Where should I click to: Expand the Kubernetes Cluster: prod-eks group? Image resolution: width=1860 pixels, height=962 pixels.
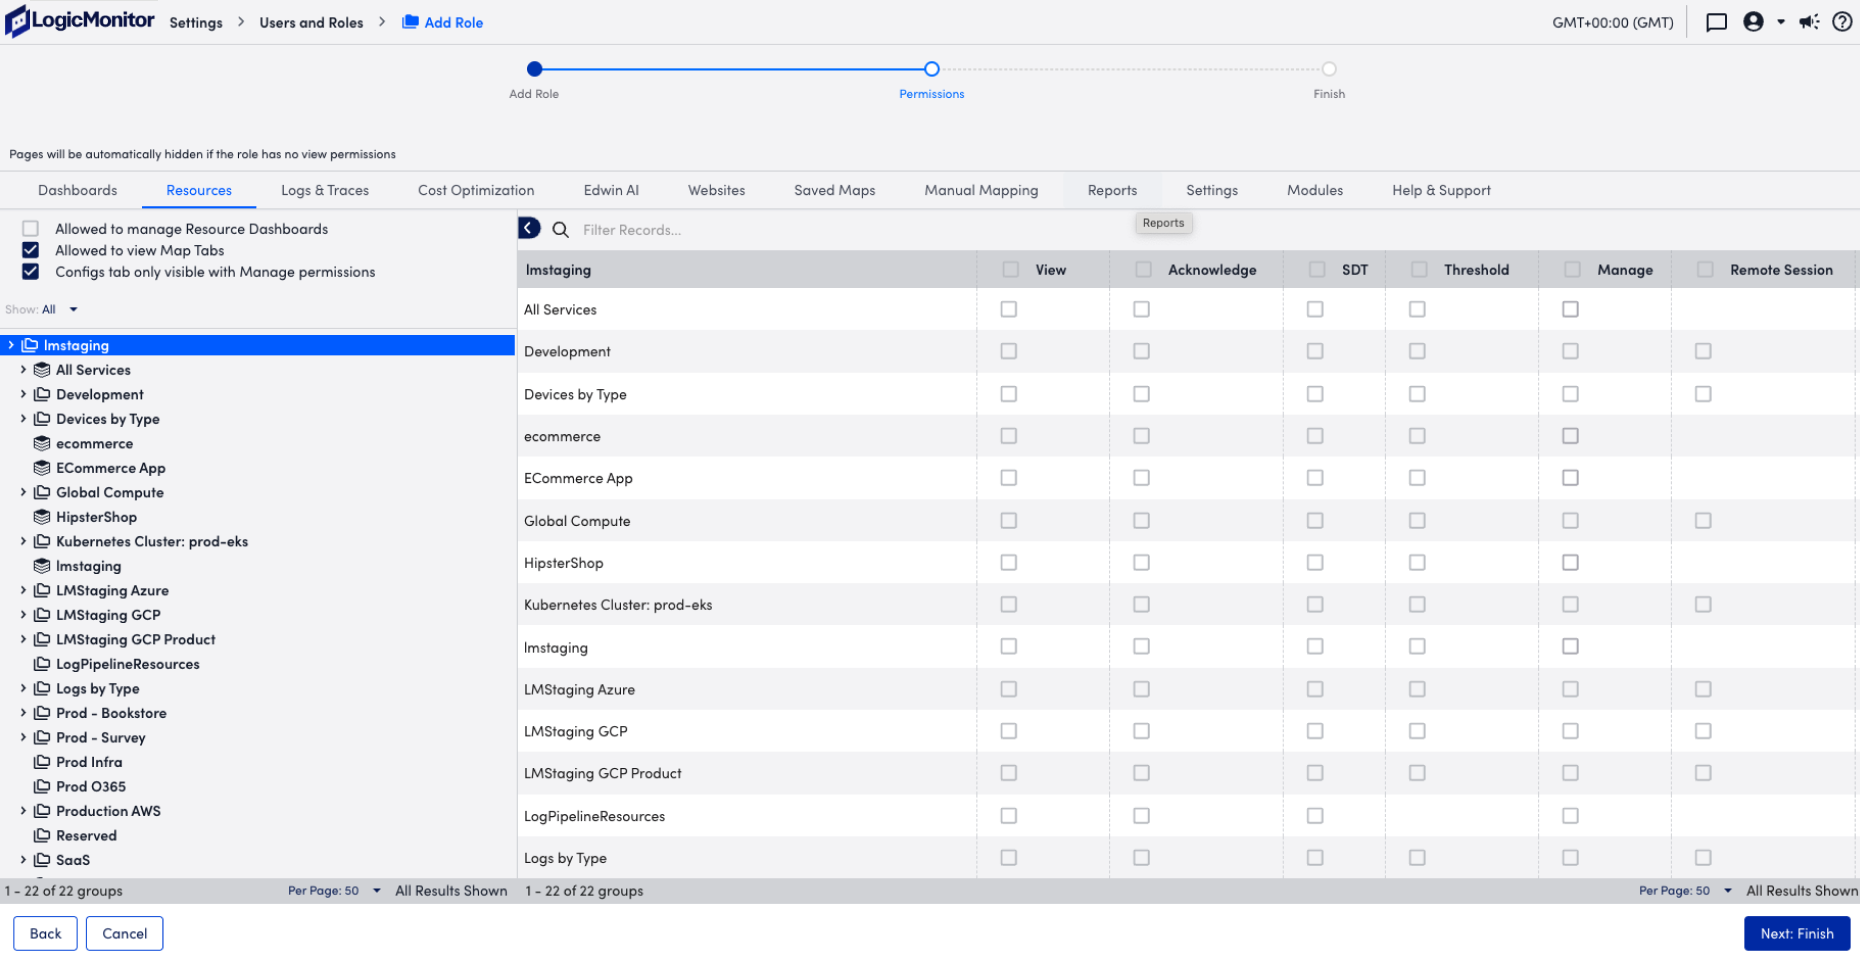point(24,541)
